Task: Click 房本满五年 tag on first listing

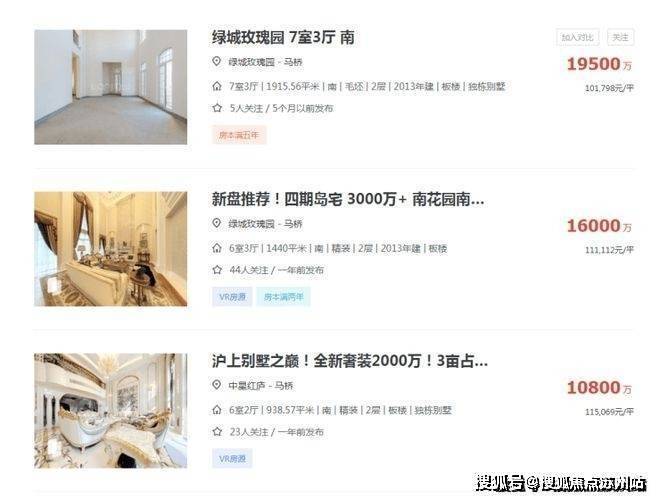Action: coord(239,135)
